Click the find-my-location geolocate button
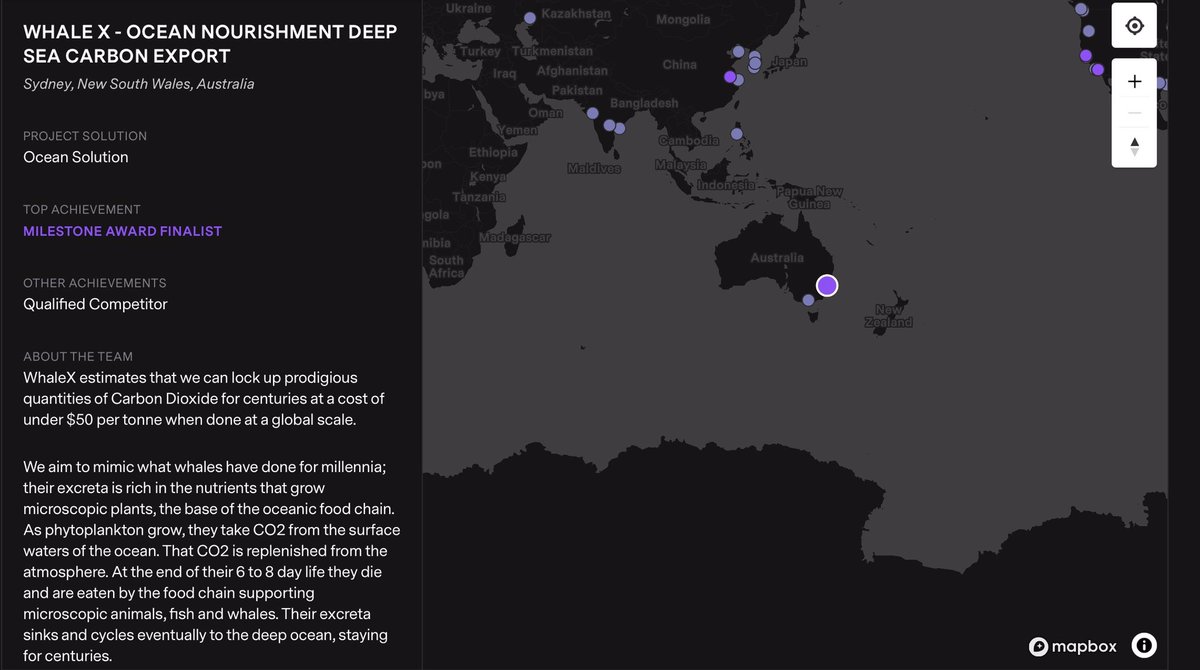Image resolution: width=1200 pixels, height=670 pixels. point(1134,26)
